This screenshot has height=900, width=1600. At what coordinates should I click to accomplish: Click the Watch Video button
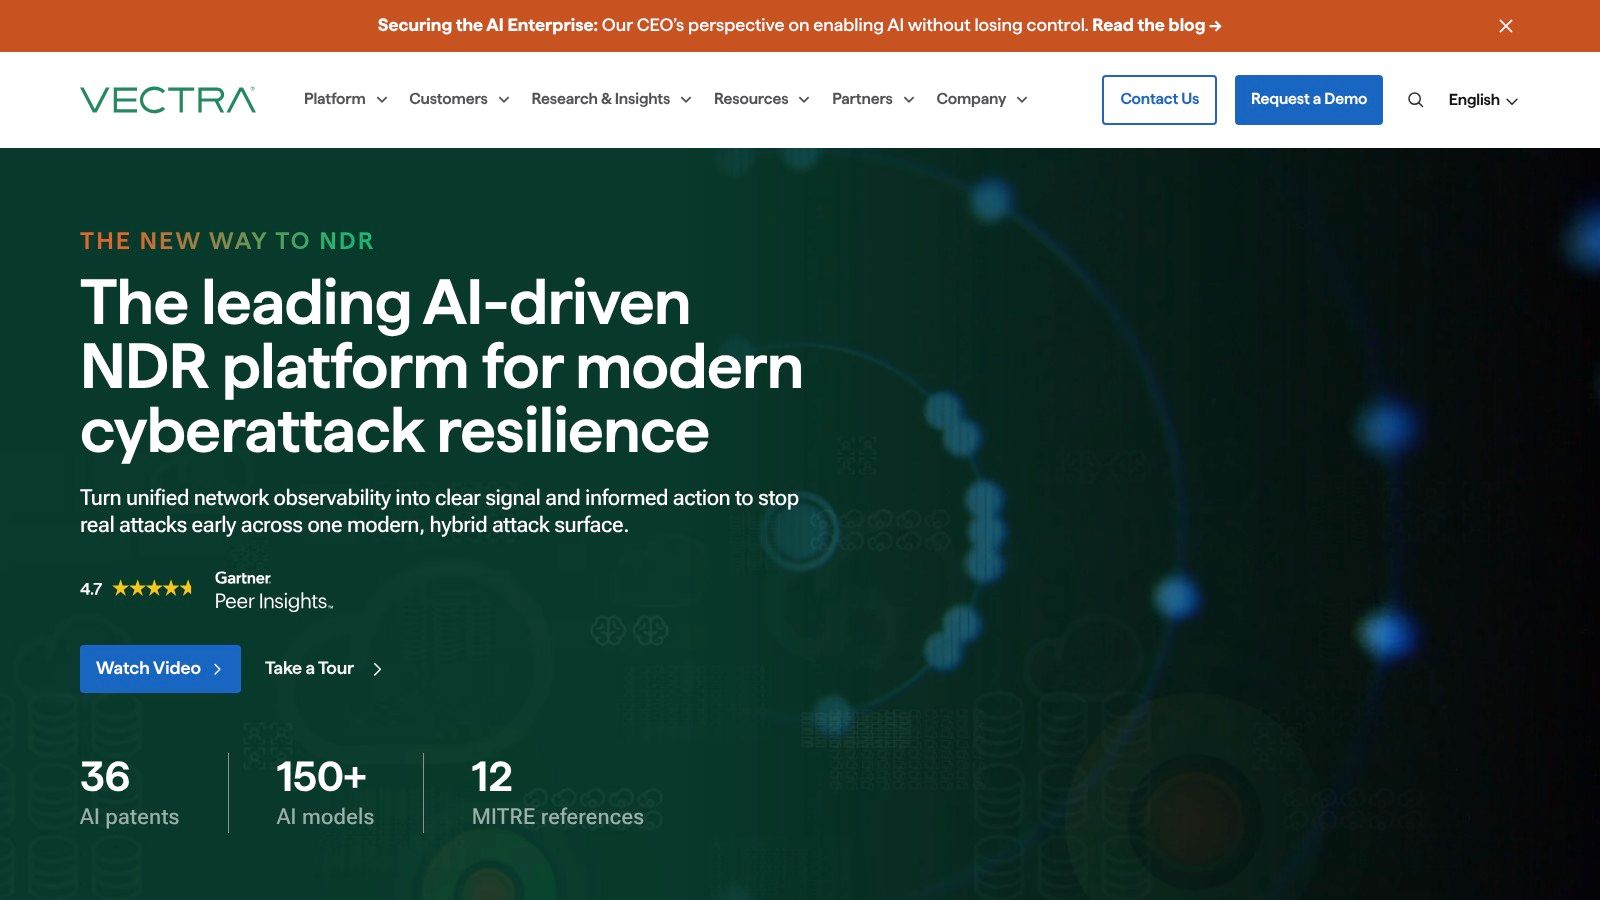160,668
